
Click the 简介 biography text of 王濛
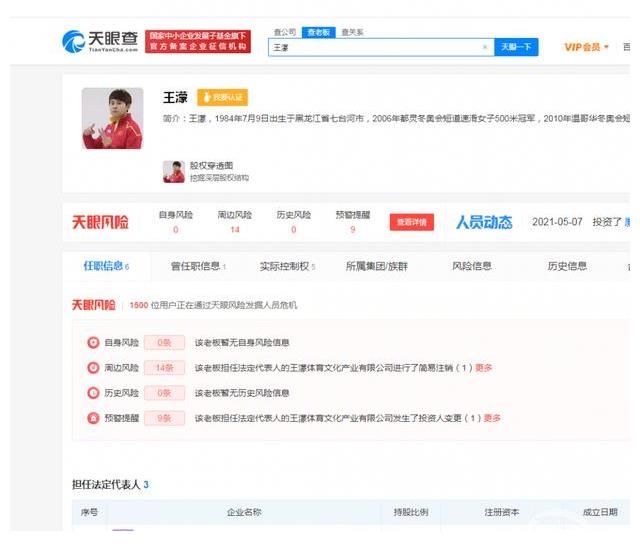point(396,118)
